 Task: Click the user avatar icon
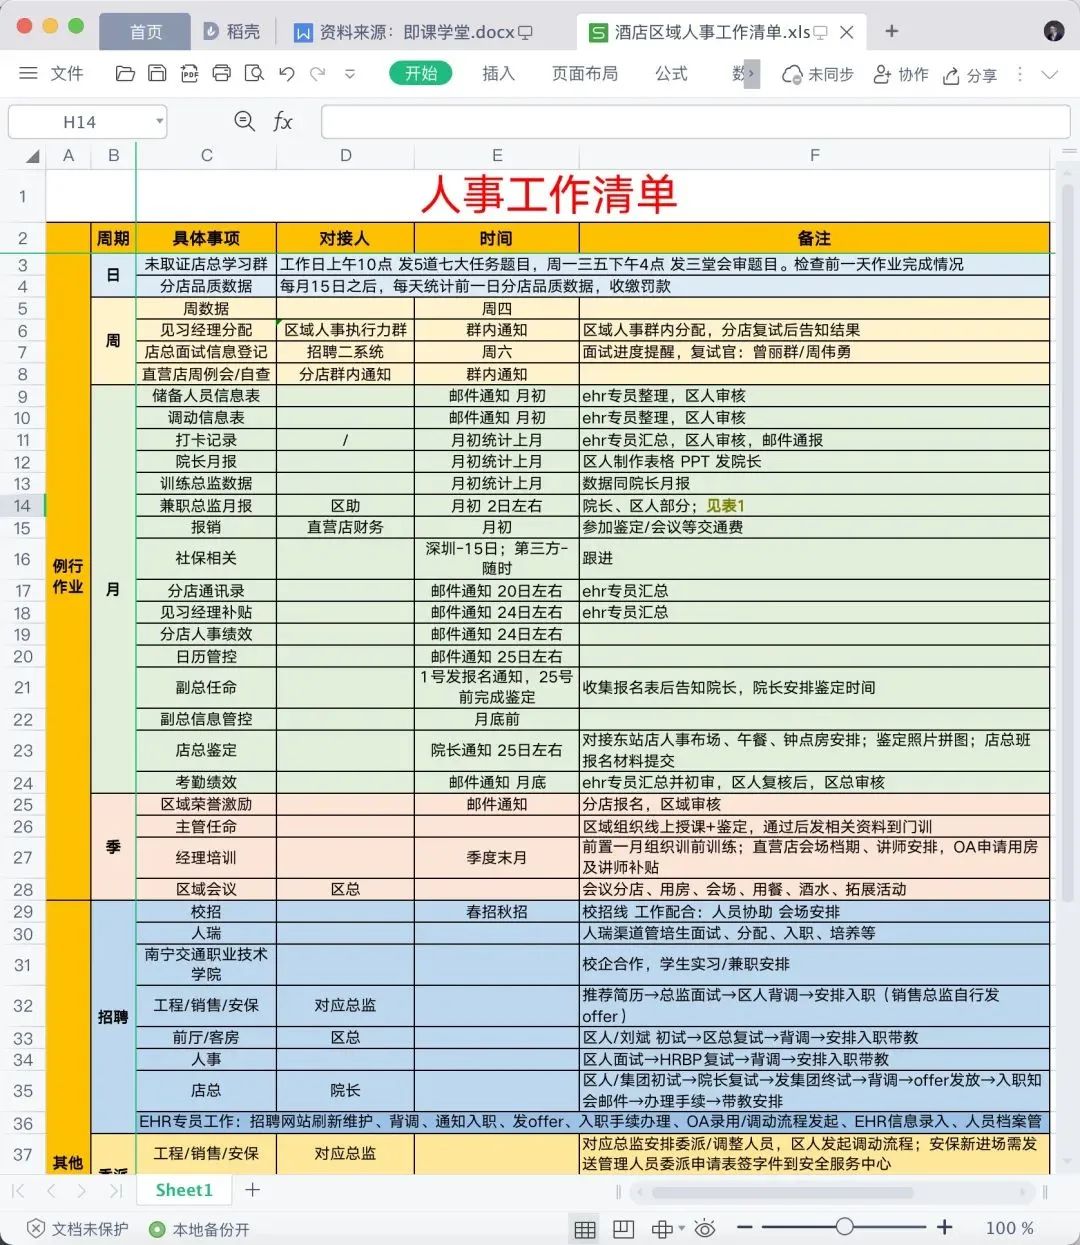1054,31
